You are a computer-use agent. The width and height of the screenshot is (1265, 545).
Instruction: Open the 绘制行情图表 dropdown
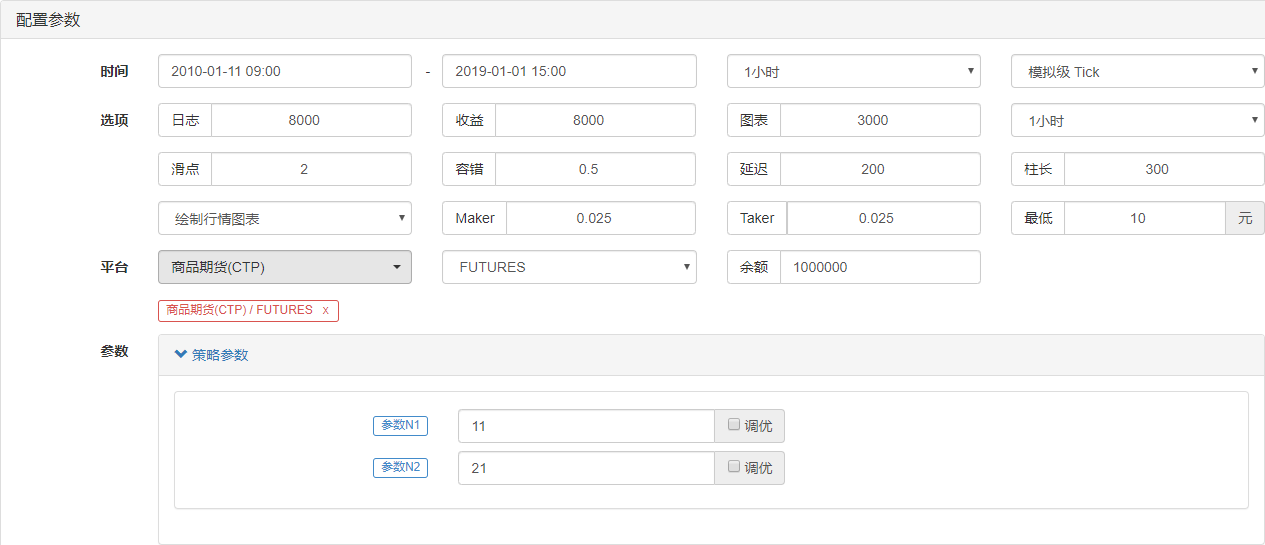point(284,218)
